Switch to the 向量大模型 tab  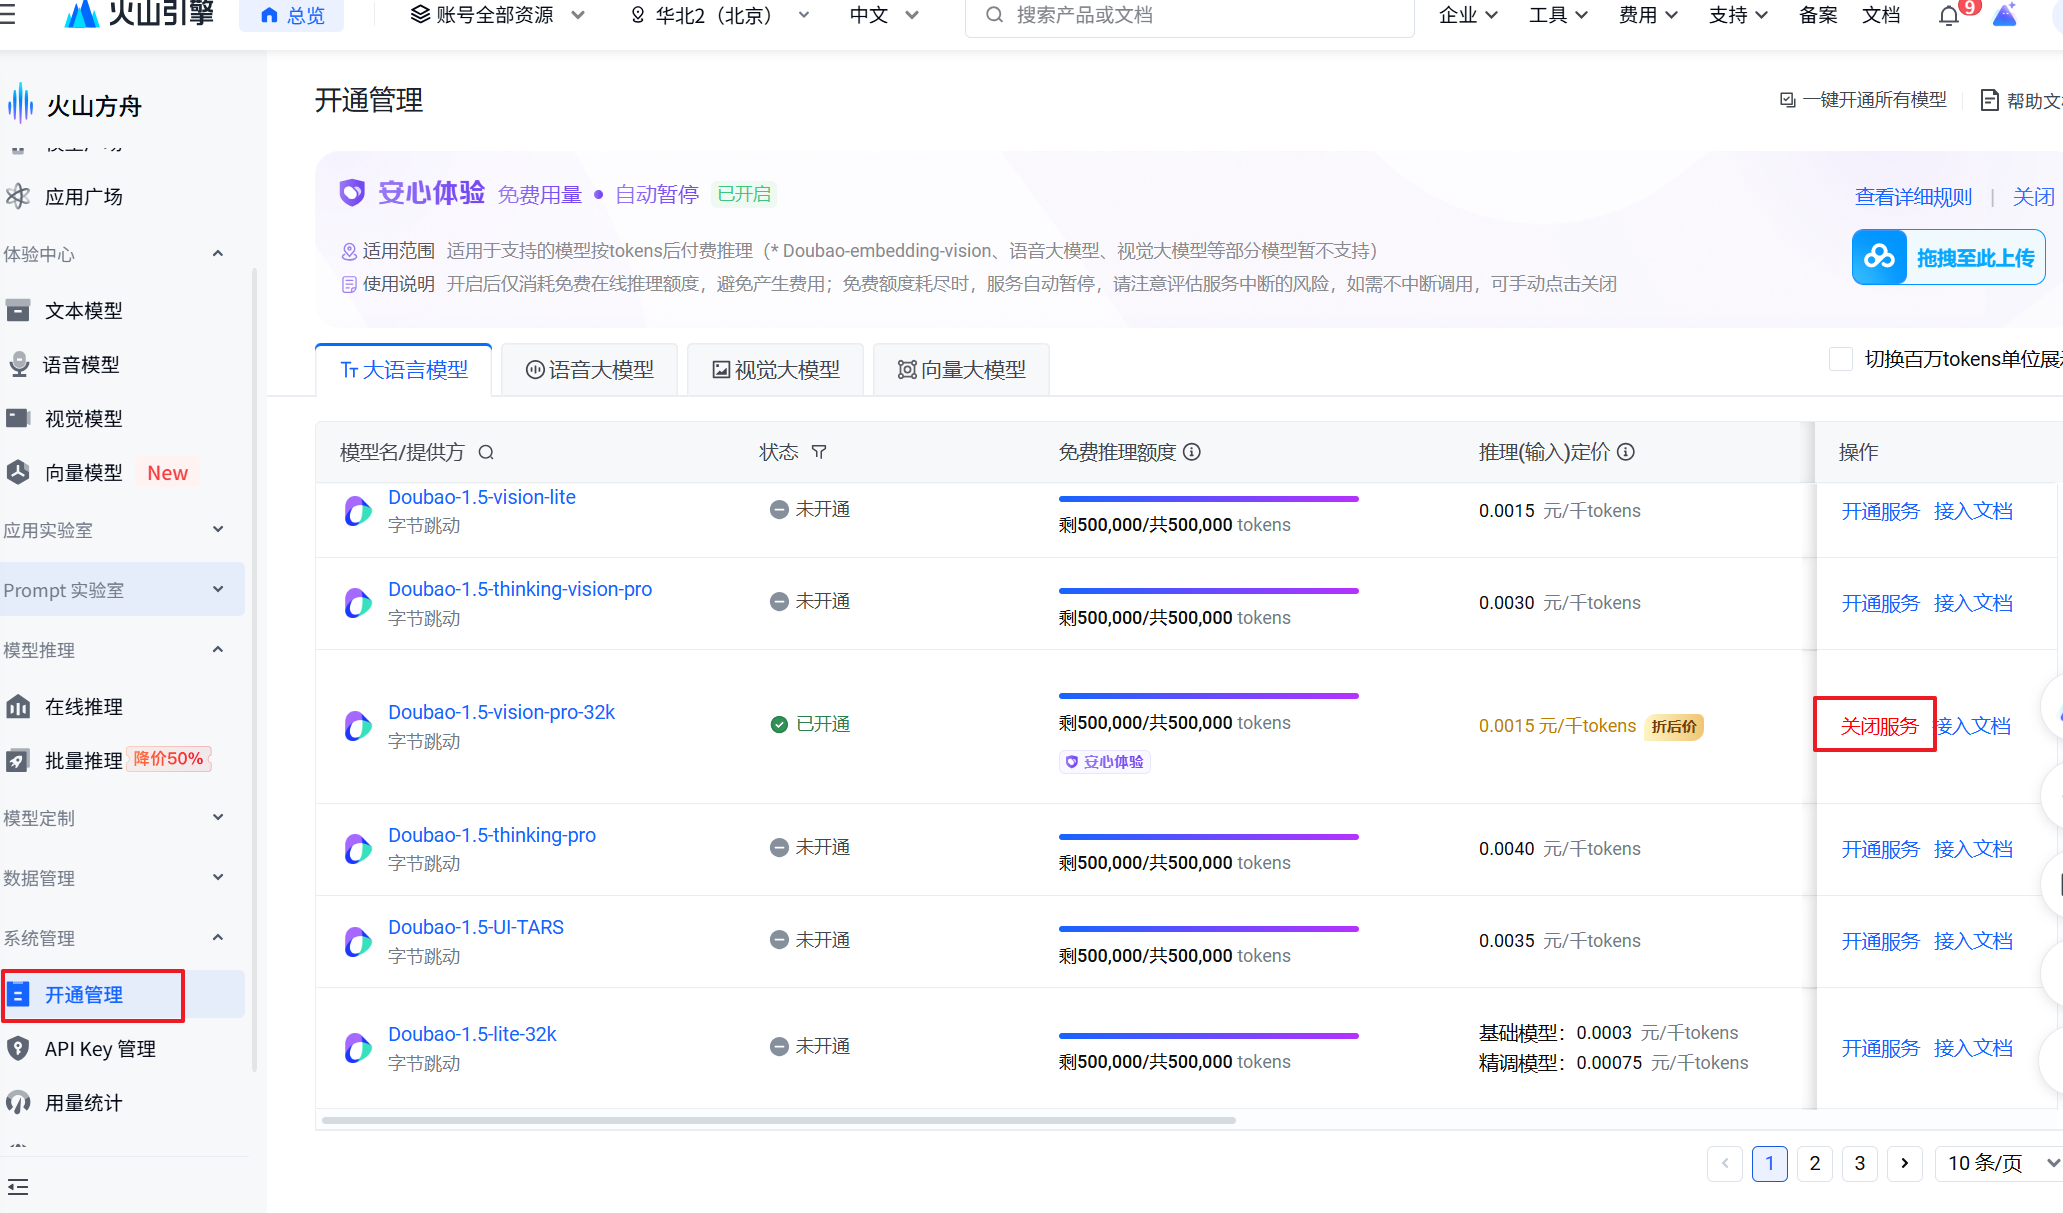tap(962, 370)
